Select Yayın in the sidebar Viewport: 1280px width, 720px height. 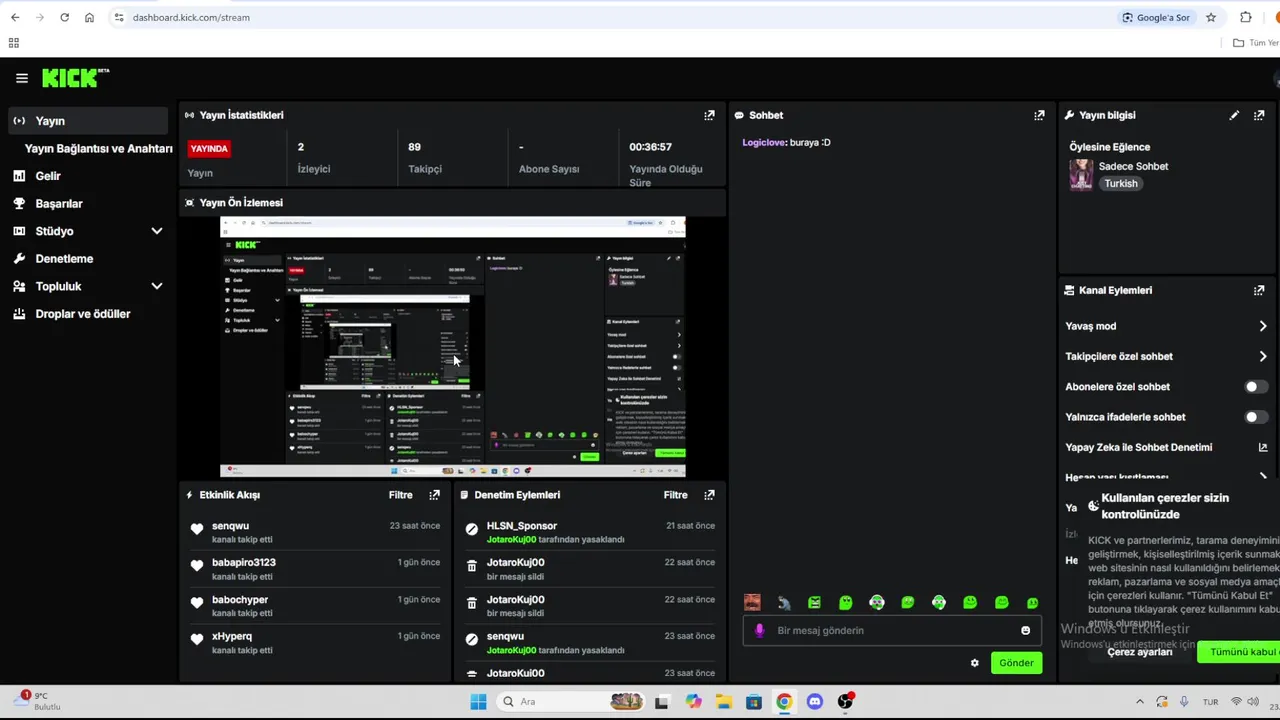pyautogui.click(x=88, y=121)
